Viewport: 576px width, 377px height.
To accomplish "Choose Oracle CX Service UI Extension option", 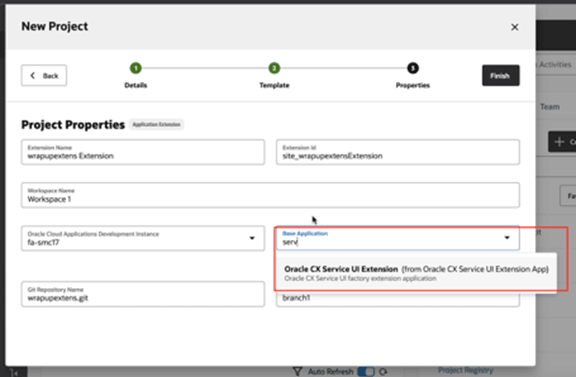I will pos(416,273).
